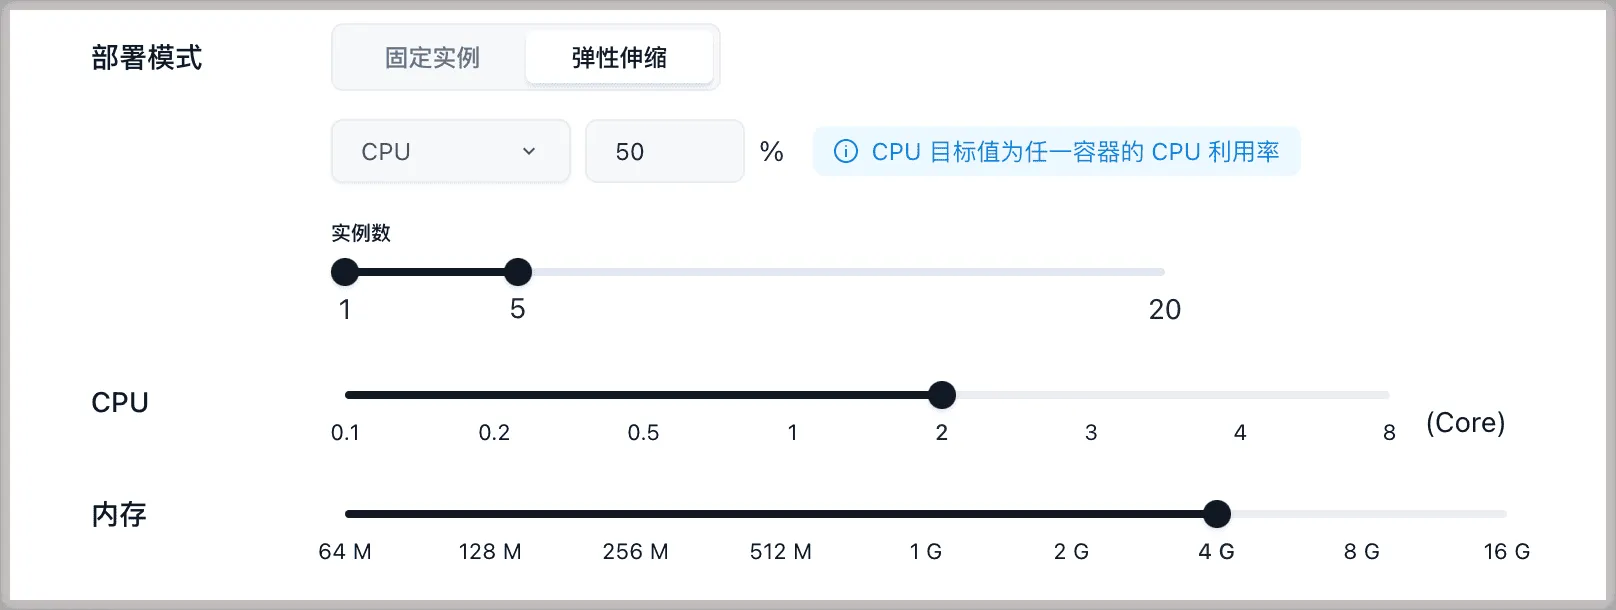
Task: Click the CPU 目标值 info hint text
Action: click(x=1075, y=152)
